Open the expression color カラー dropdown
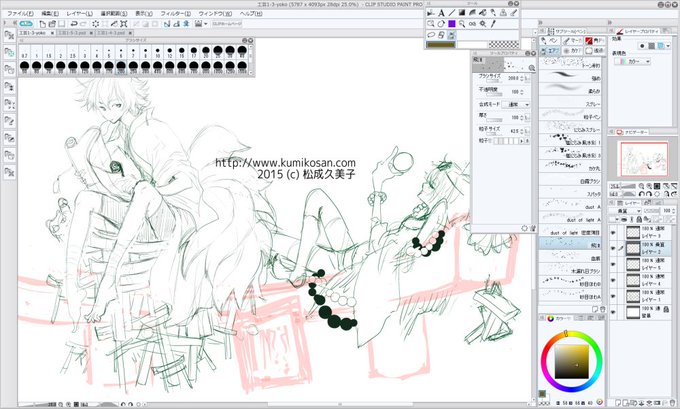This screenshot has width=680, height=409. [x=632, y=62]
